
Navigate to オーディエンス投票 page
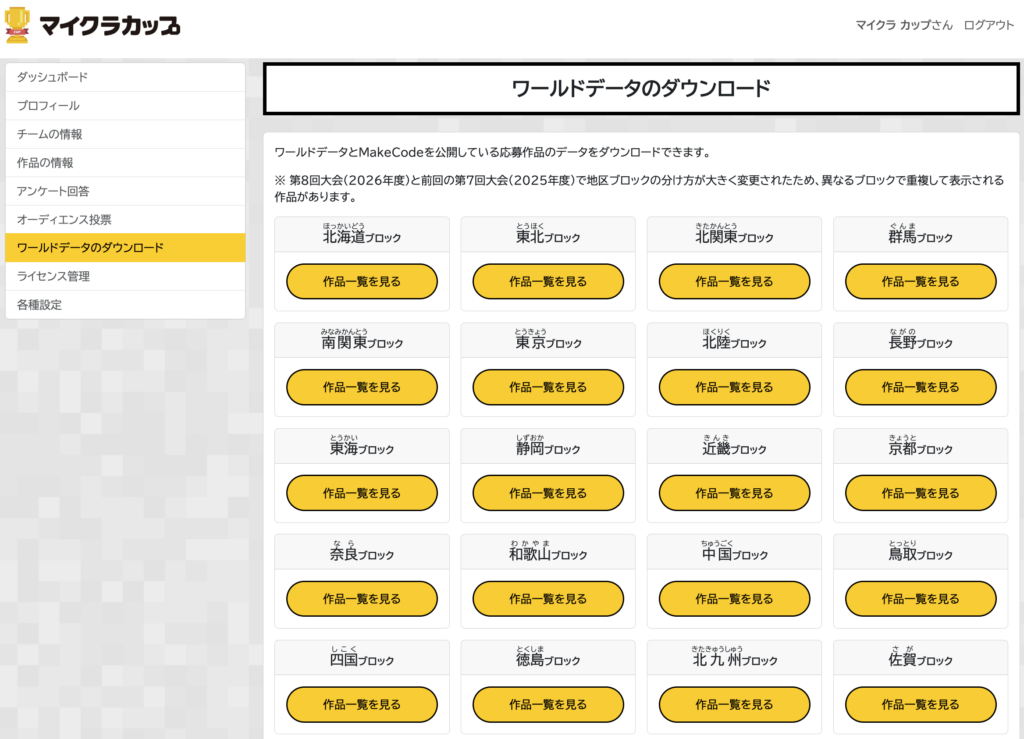tap(125, 219)
